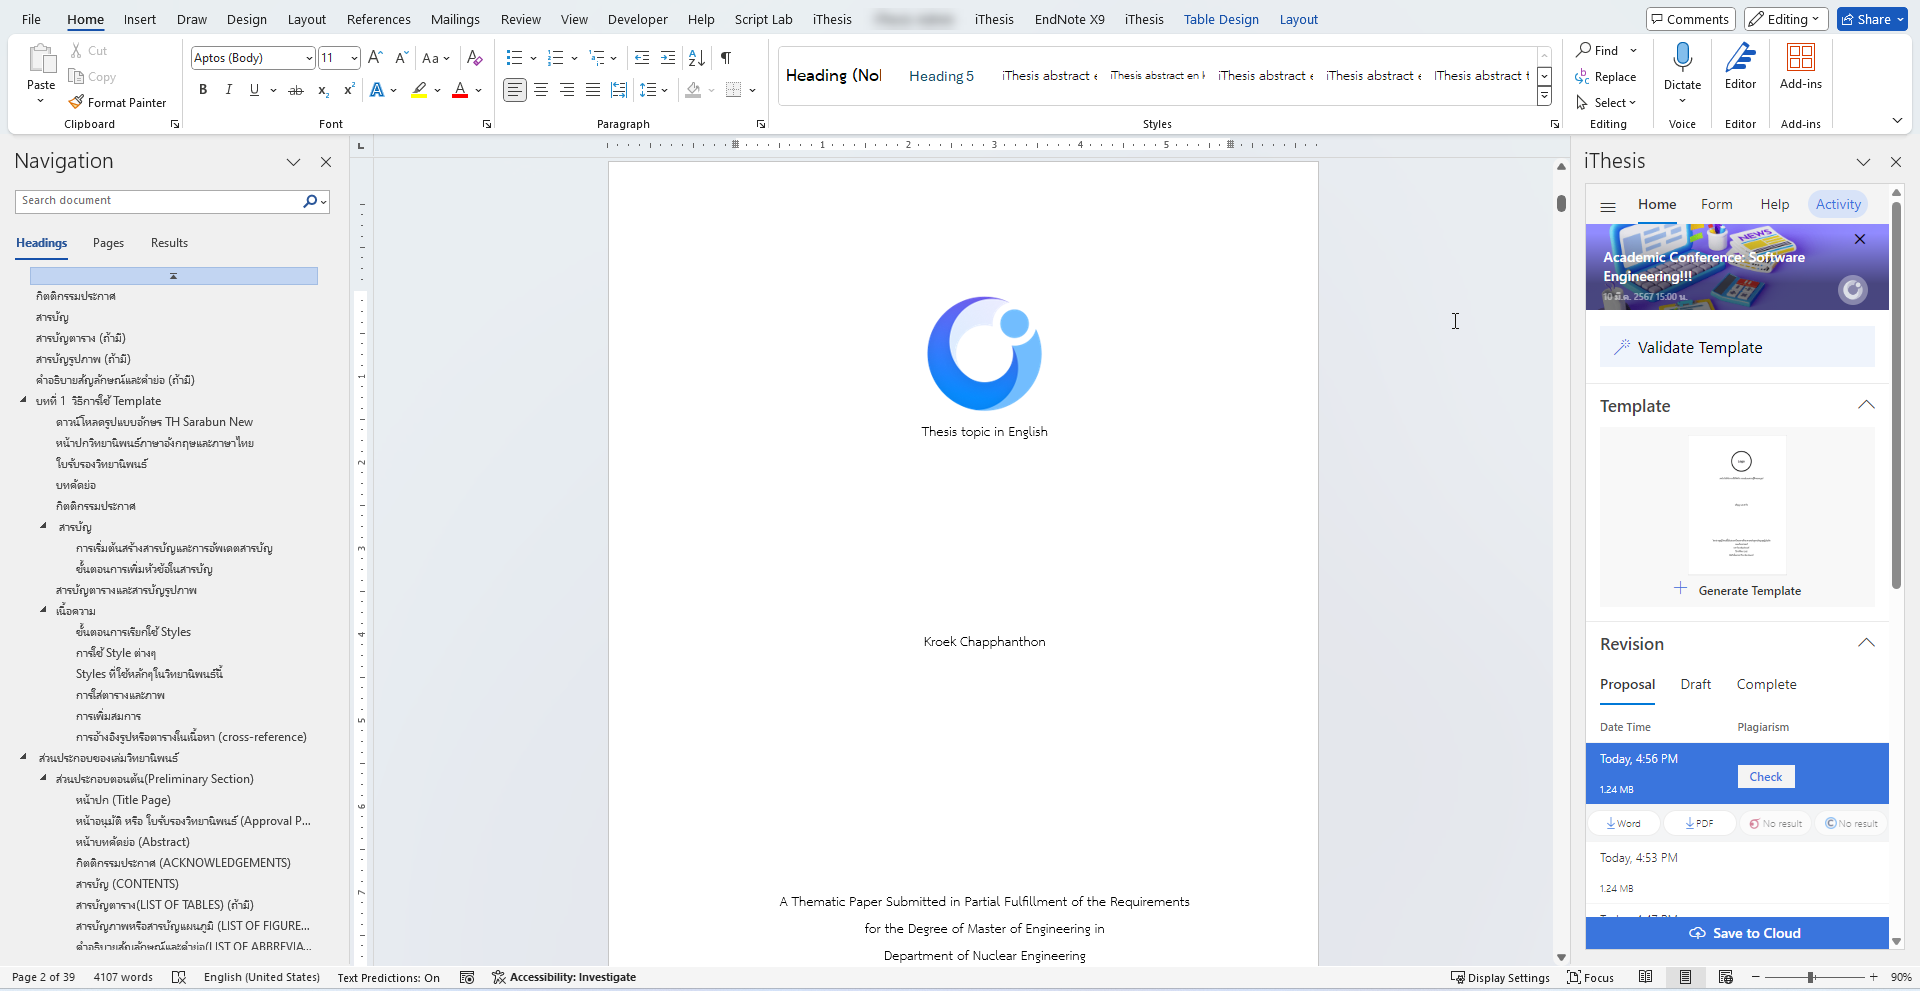Screen dimensions: 1920x991
Task: Start Dictate voice input
Action: point(1683,66)
